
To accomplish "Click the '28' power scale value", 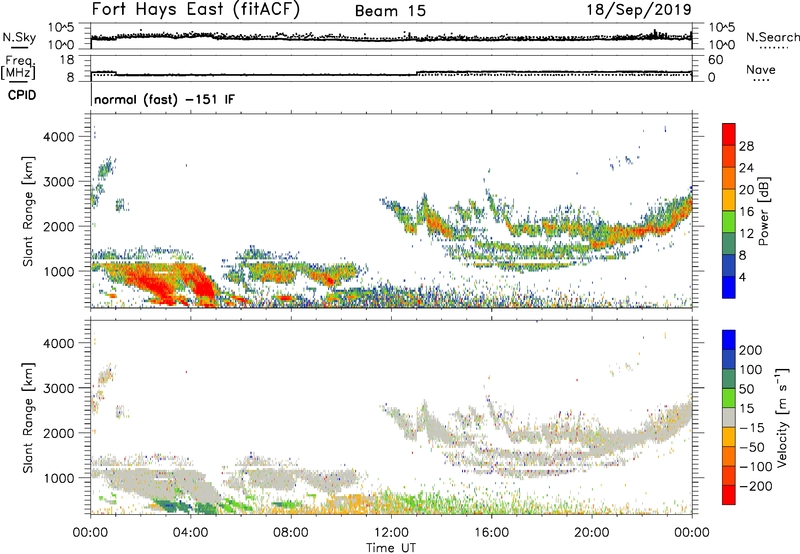I will tap(746, 146).
